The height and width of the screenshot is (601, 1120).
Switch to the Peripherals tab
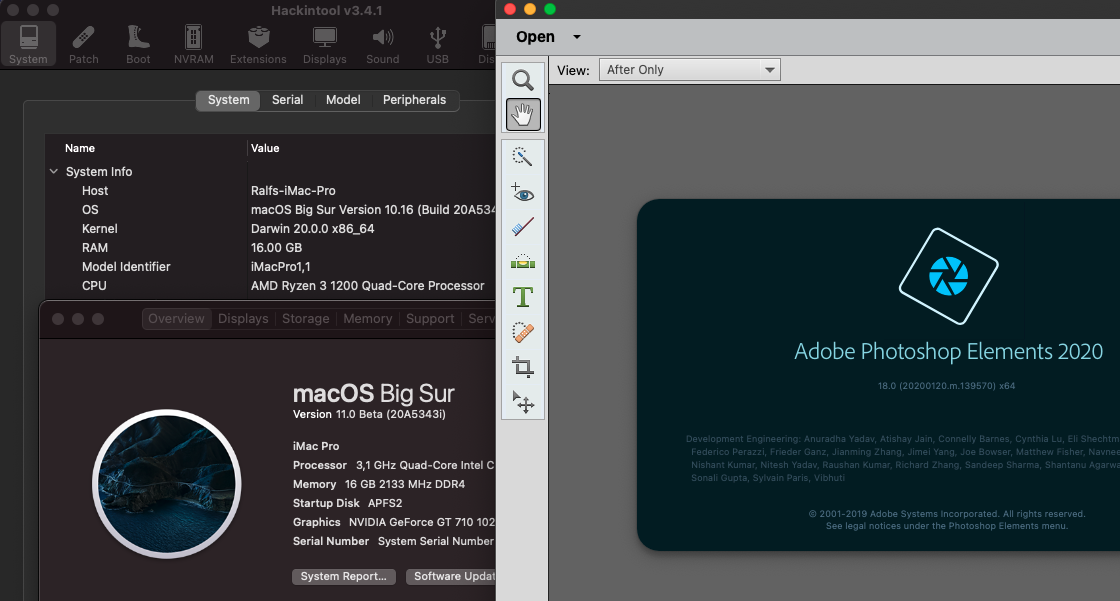click(x=414, y=100)
